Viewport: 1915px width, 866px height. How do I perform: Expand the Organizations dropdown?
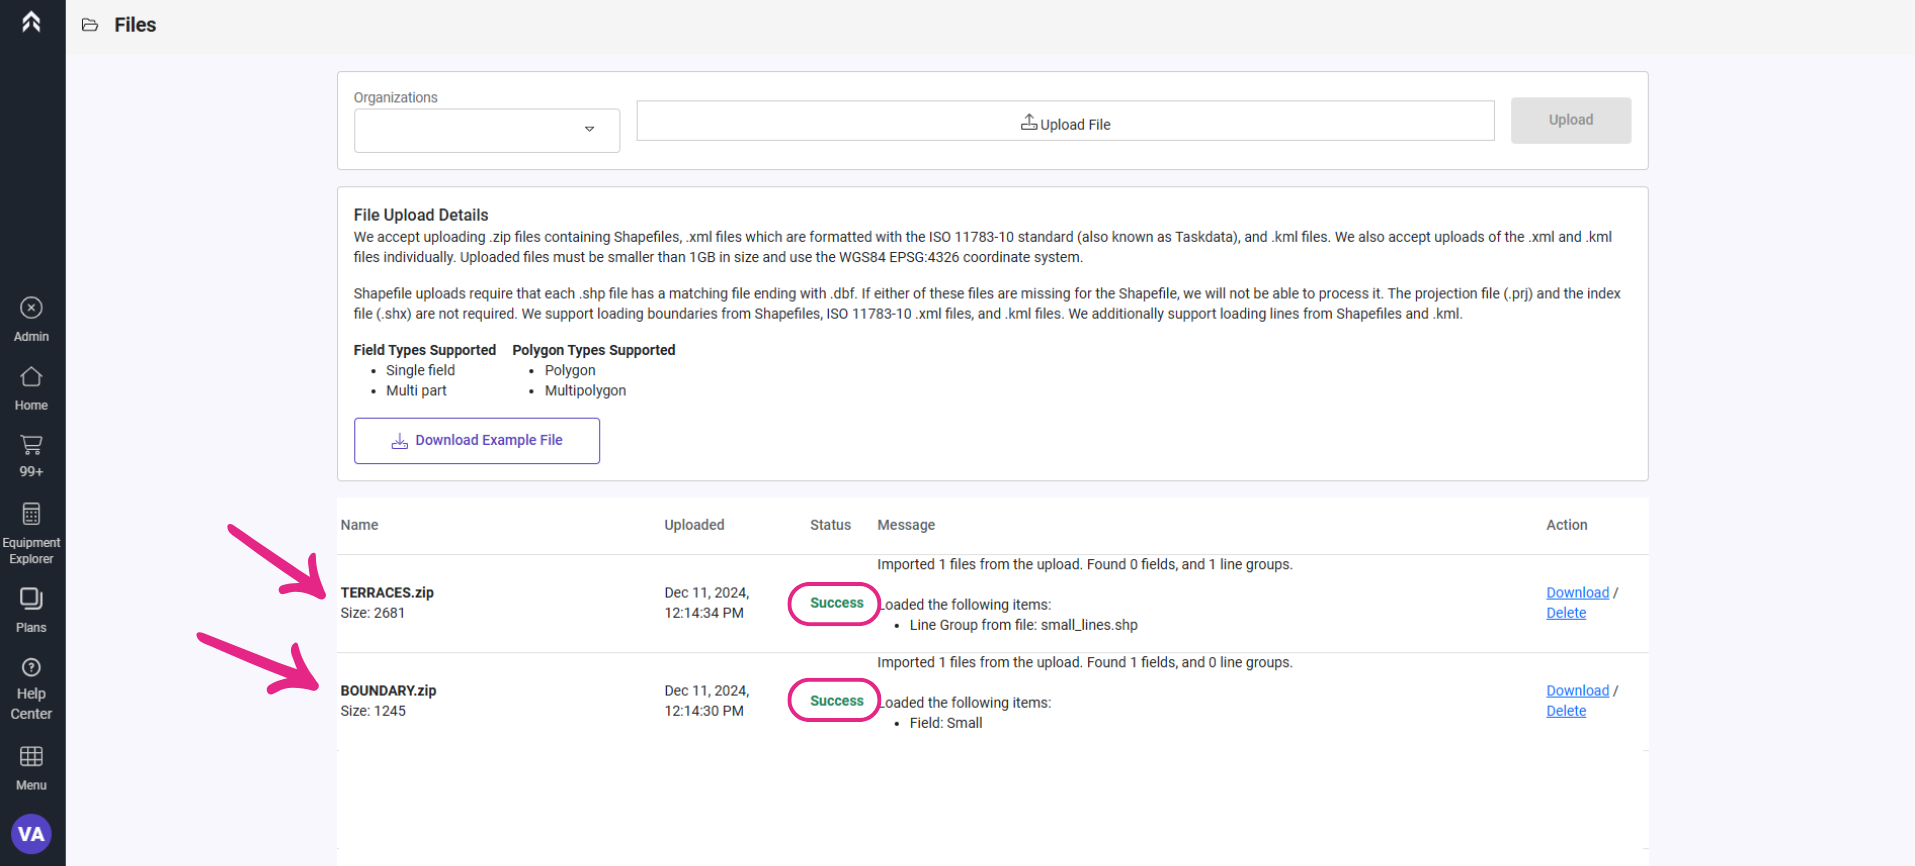(486, 130)
